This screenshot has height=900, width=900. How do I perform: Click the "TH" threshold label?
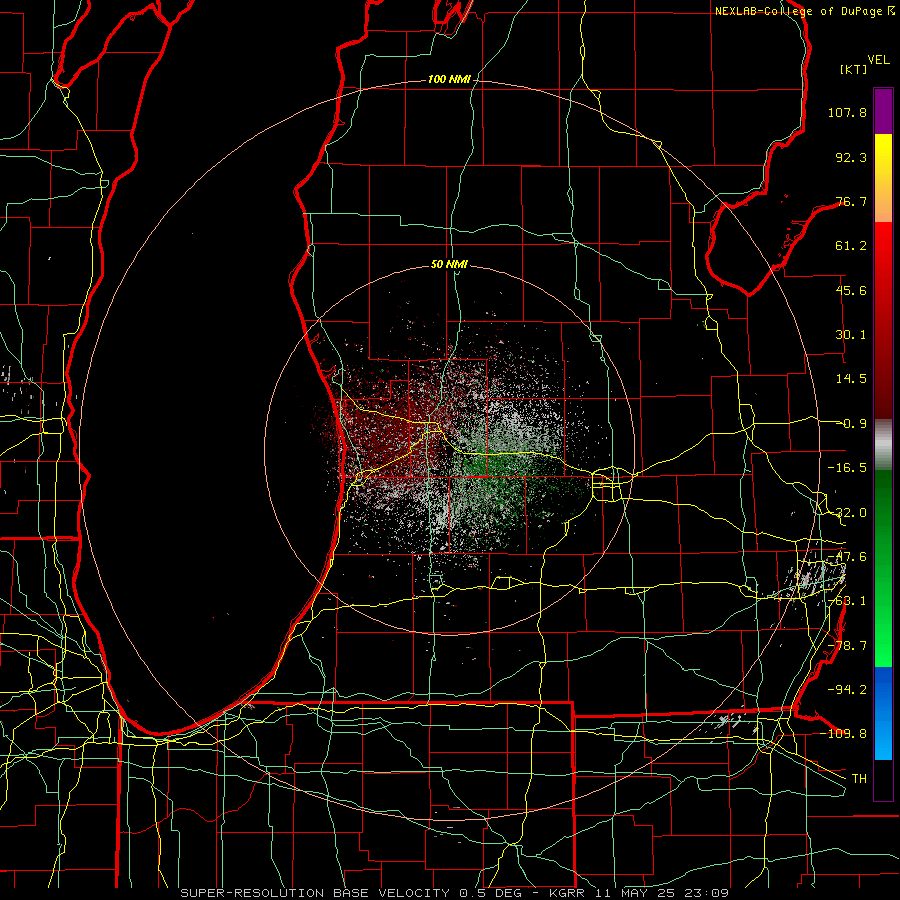click(859, 779)
